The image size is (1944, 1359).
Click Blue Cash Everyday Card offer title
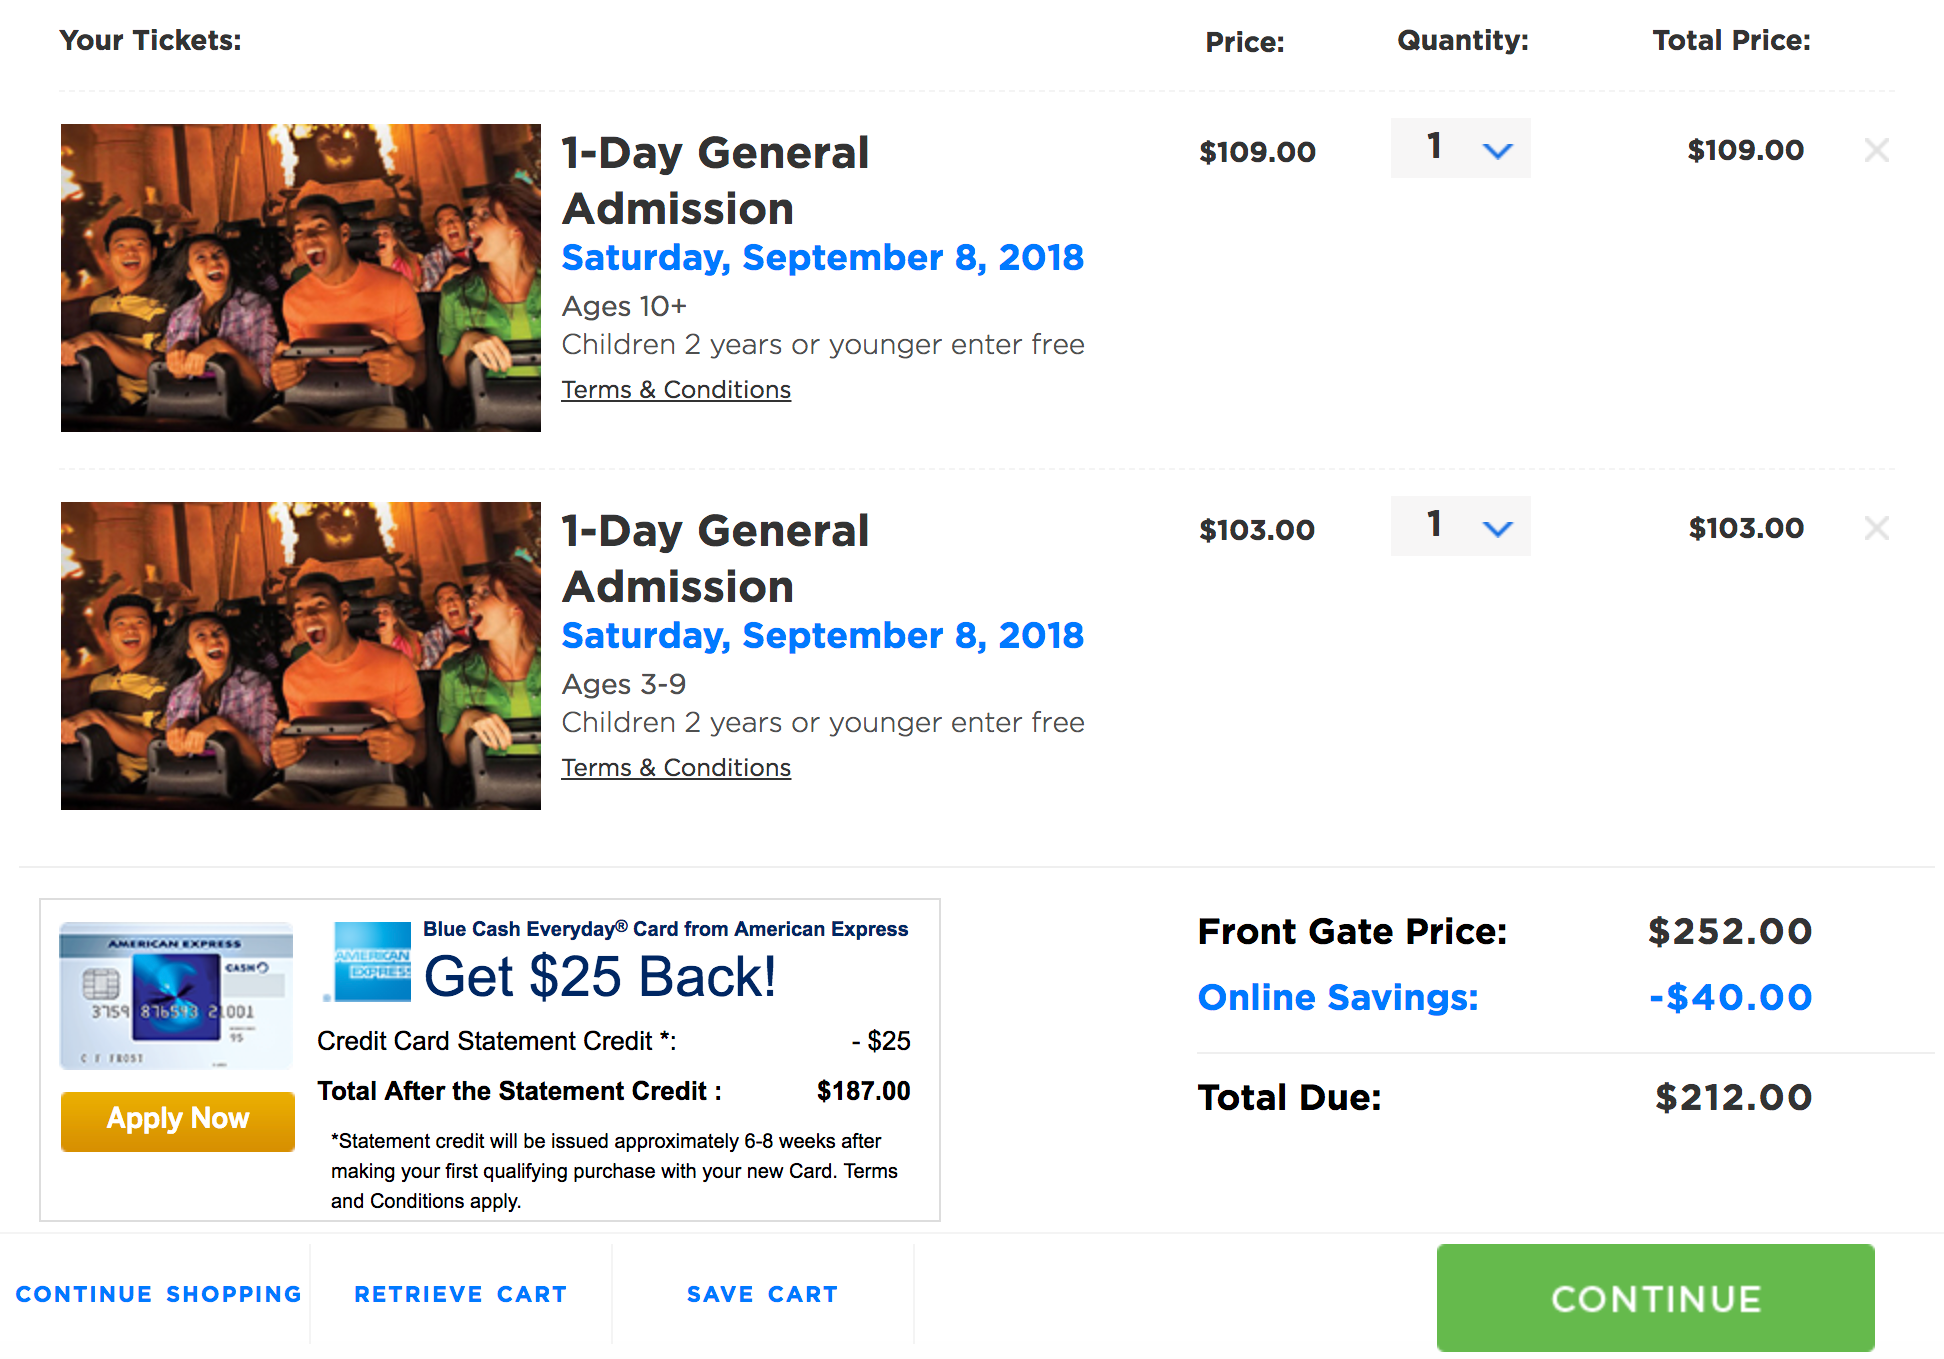pos(665,929)
